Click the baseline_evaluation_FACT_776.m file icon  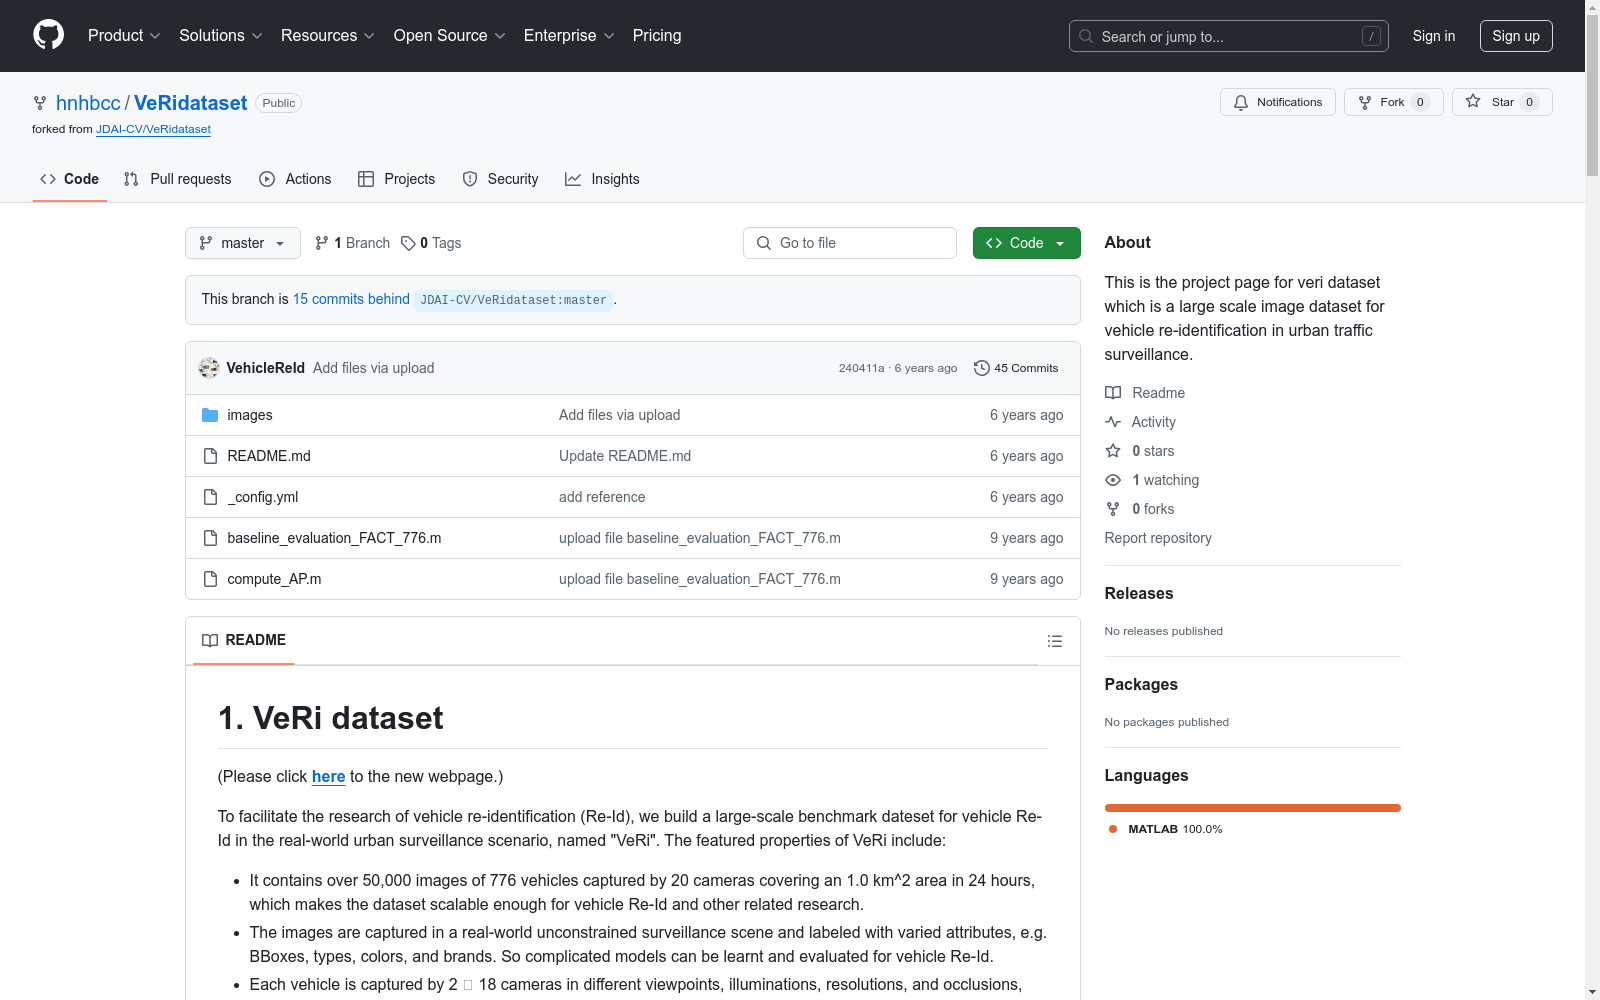(210, 538)
